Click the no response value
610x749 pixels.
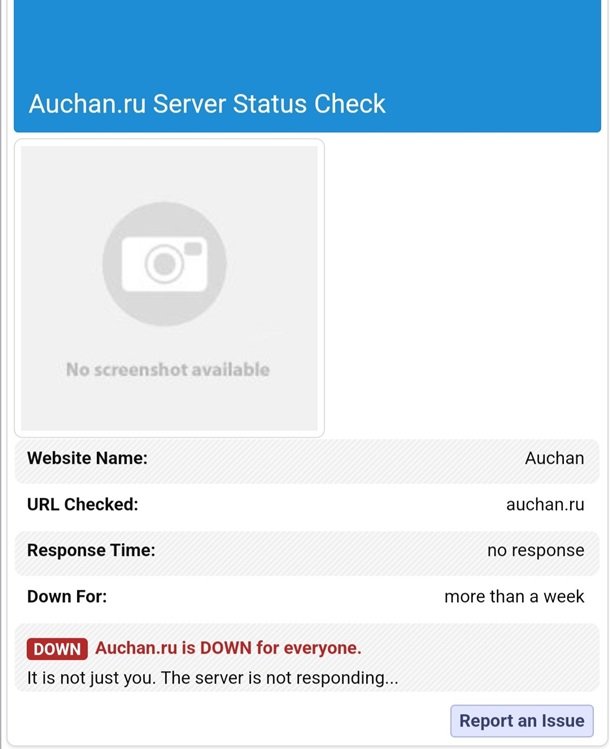point(535,550)
